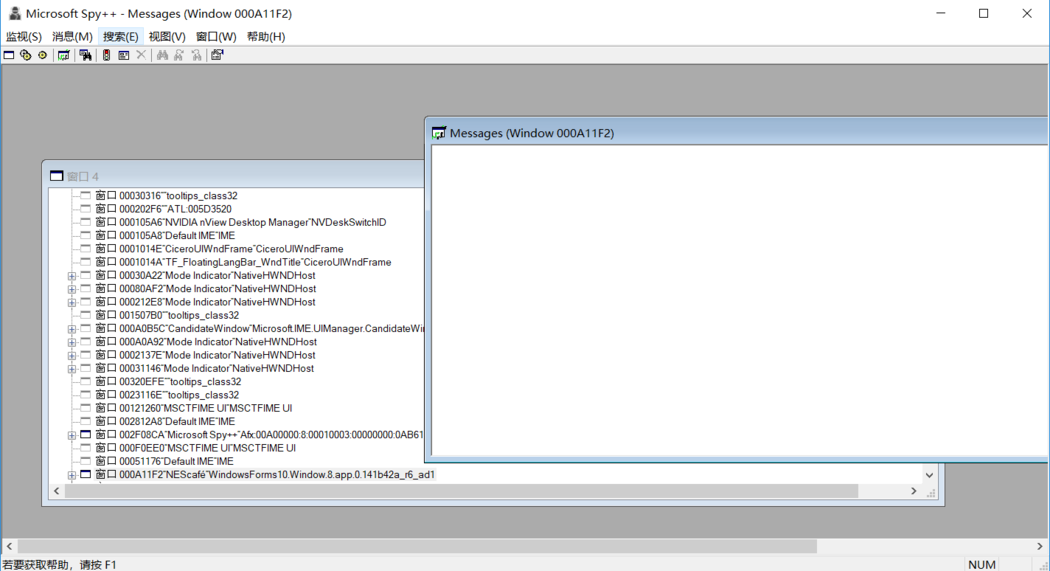
Task: Select the Find Window toolbar icon
Action: (86, 55)
